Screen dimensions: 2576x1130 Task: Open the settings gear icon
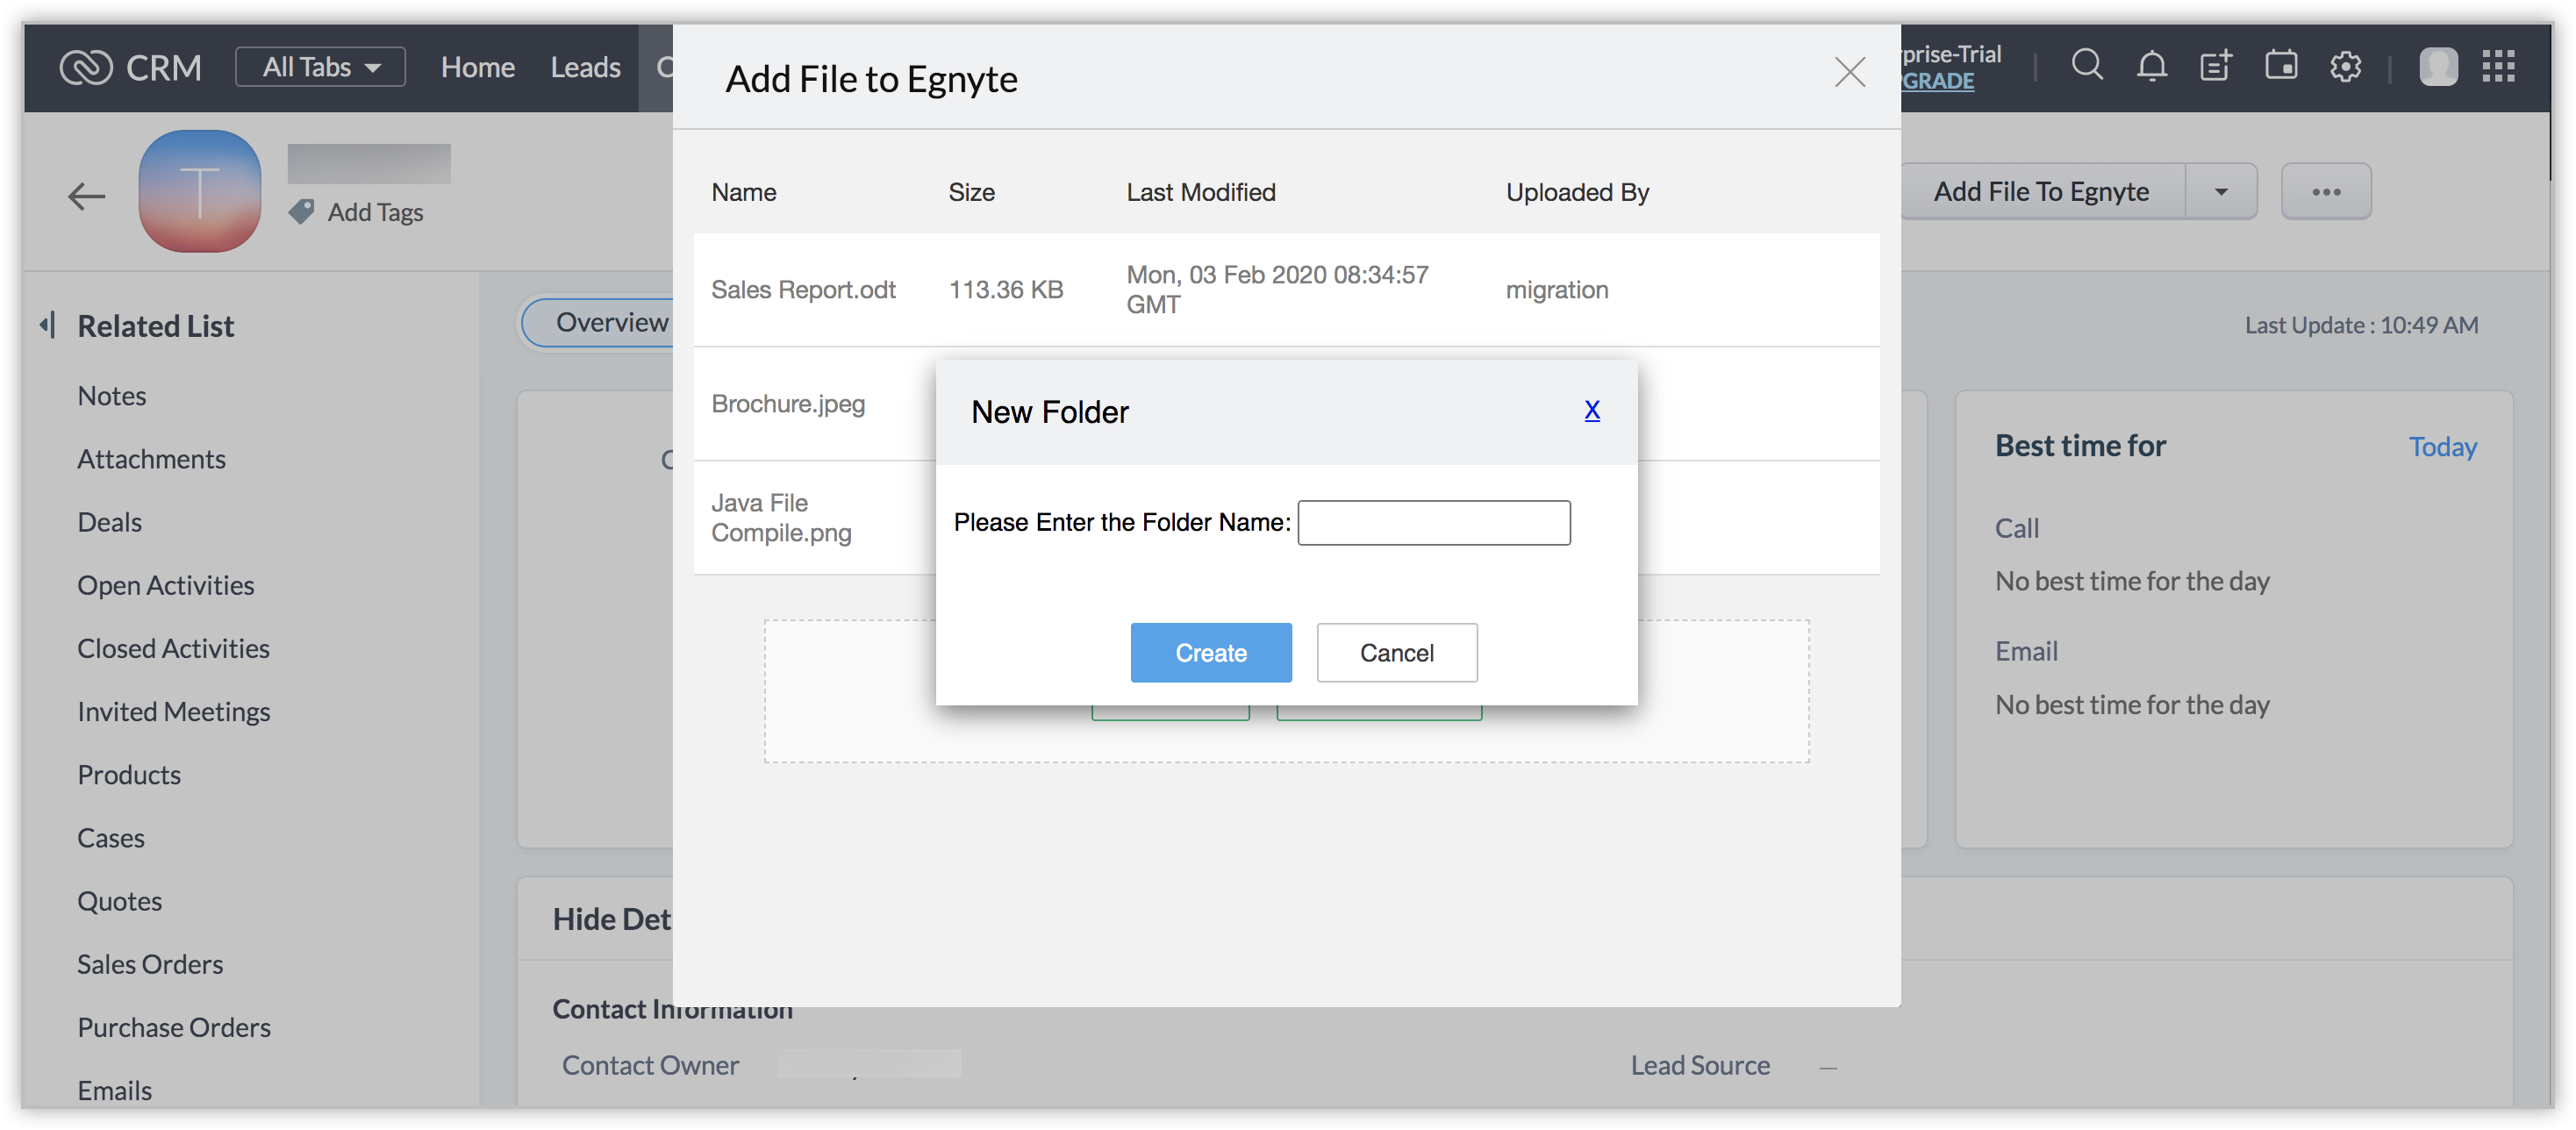2346,67
